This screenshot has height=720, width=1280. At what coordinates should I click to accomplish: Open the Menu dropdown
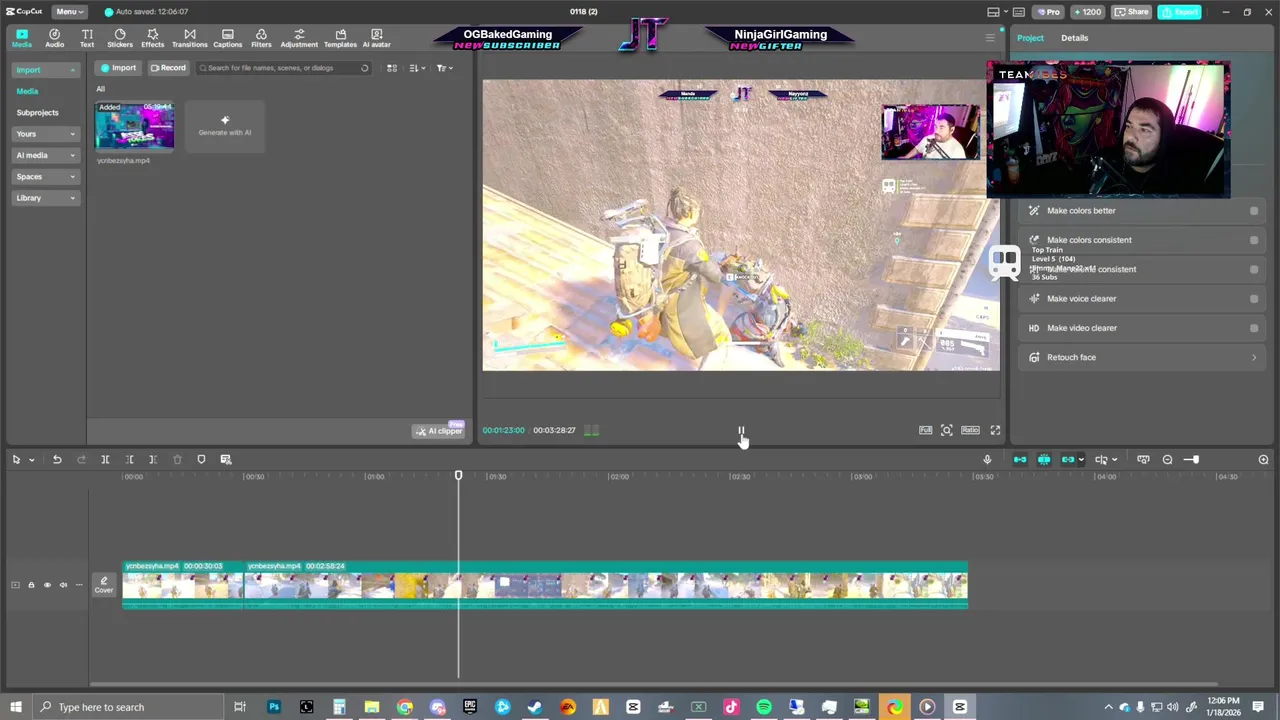[x=68, y=12]
